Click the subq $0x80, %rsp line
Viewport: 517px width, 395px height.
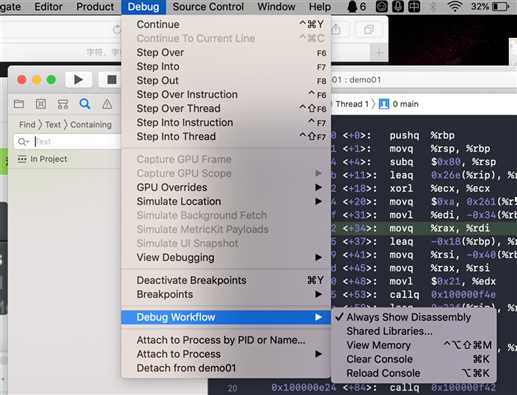[424, 162]
